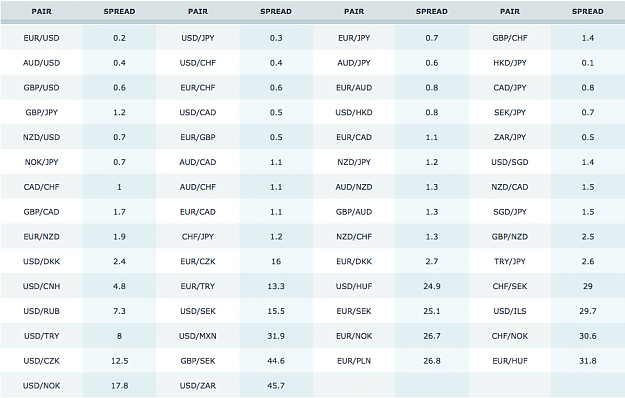Click the USD/MXN pair cell
The image size is (625, 398).
pyautogui.click(x=198, y=336)
